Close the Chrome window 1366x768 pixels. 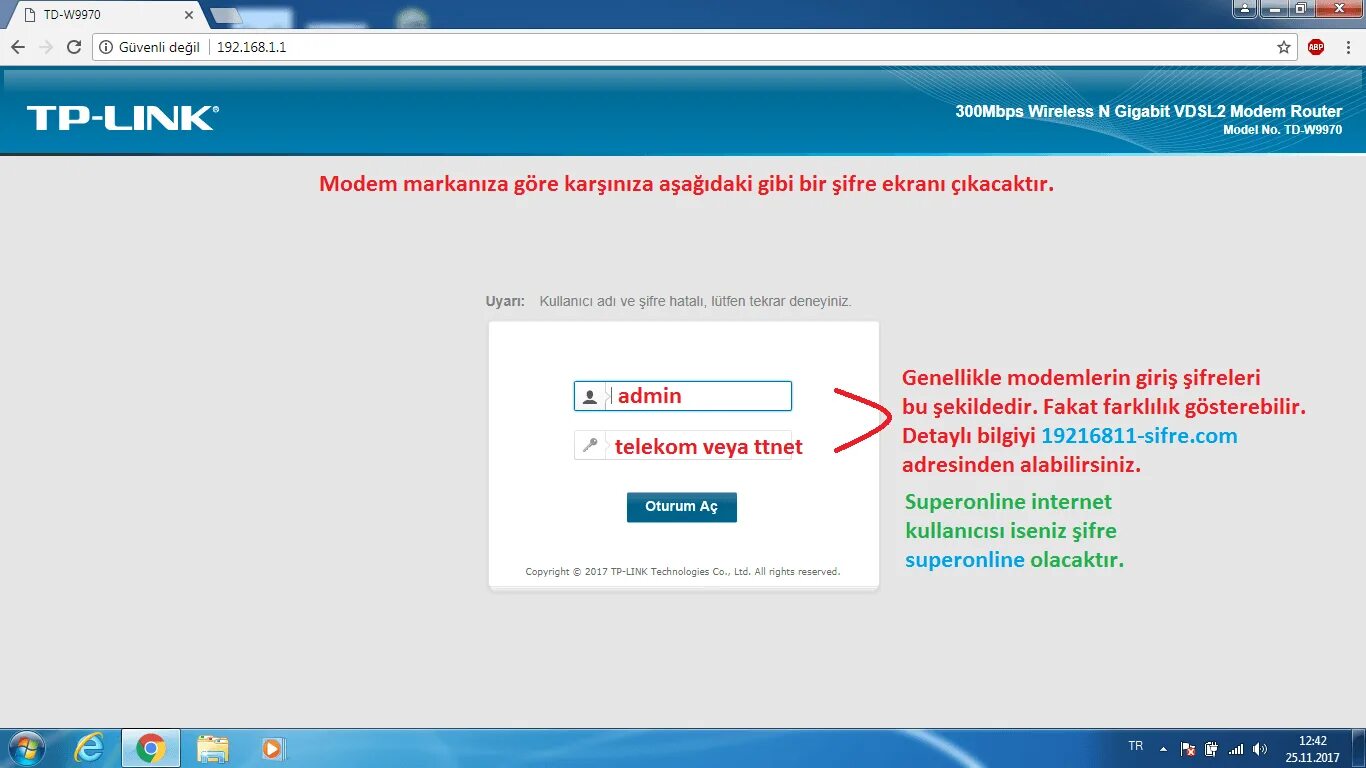pyautogui.click(x=1338, y=8)
